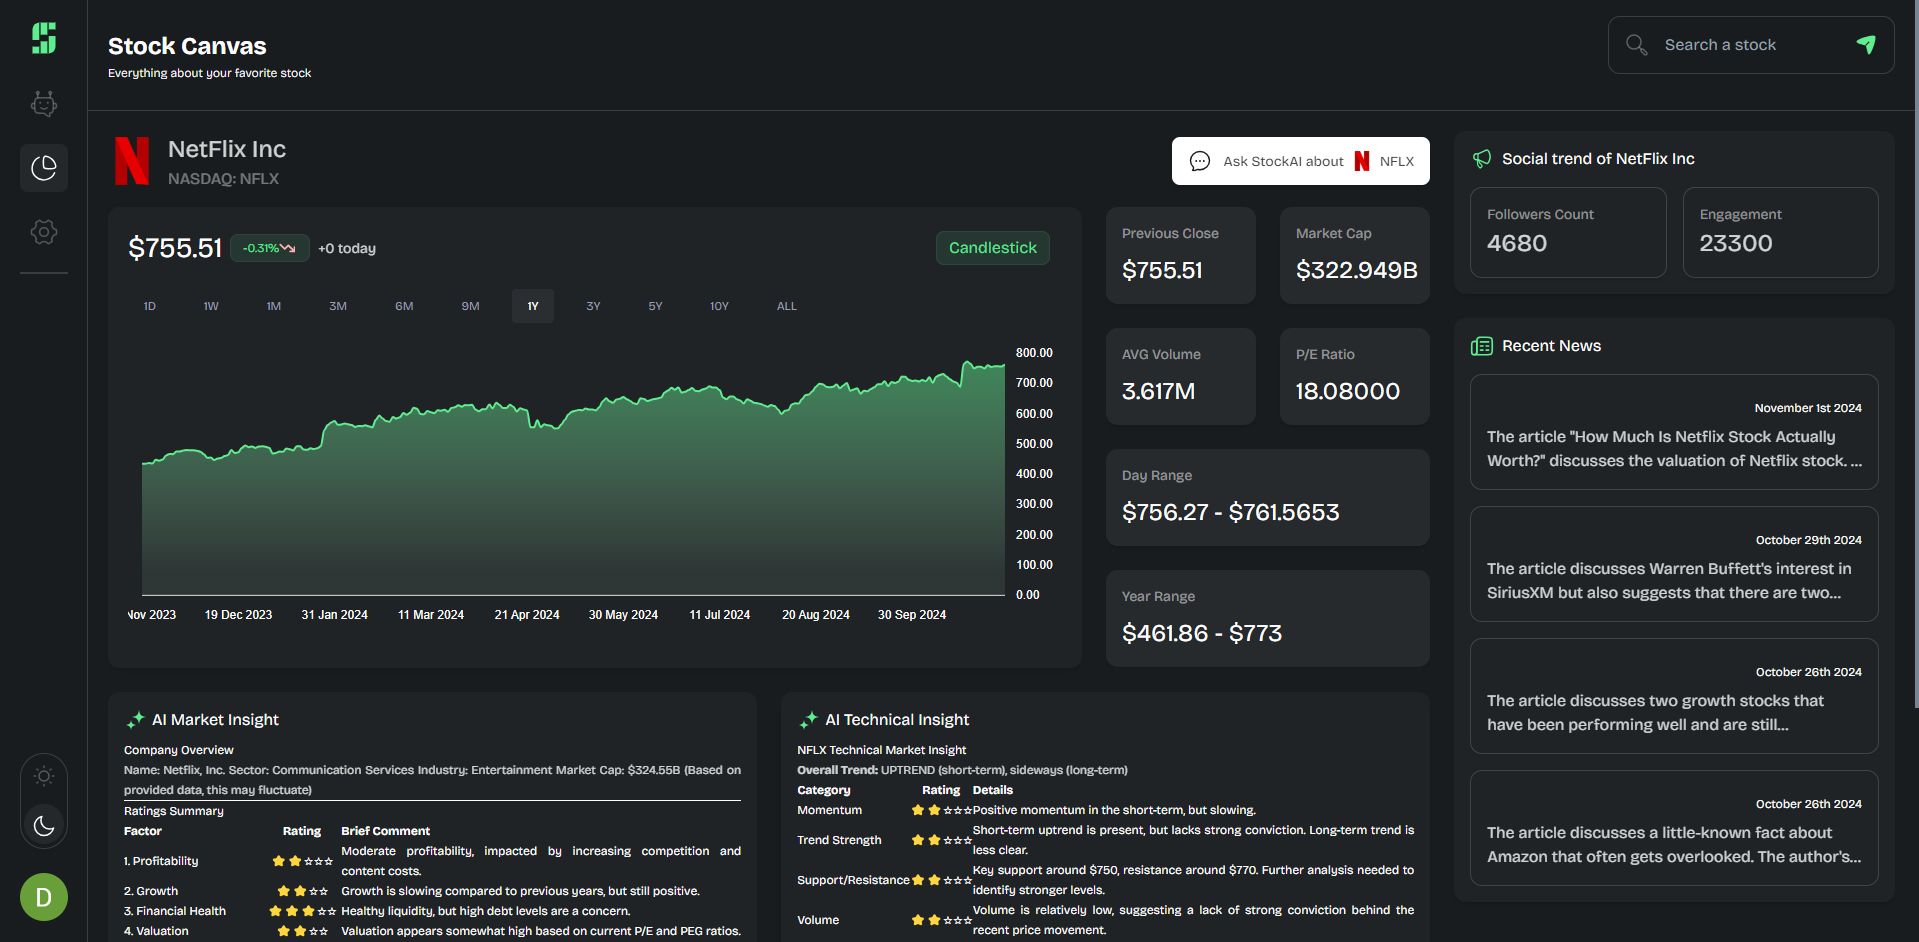Select the ALL time range

[787, 306]
